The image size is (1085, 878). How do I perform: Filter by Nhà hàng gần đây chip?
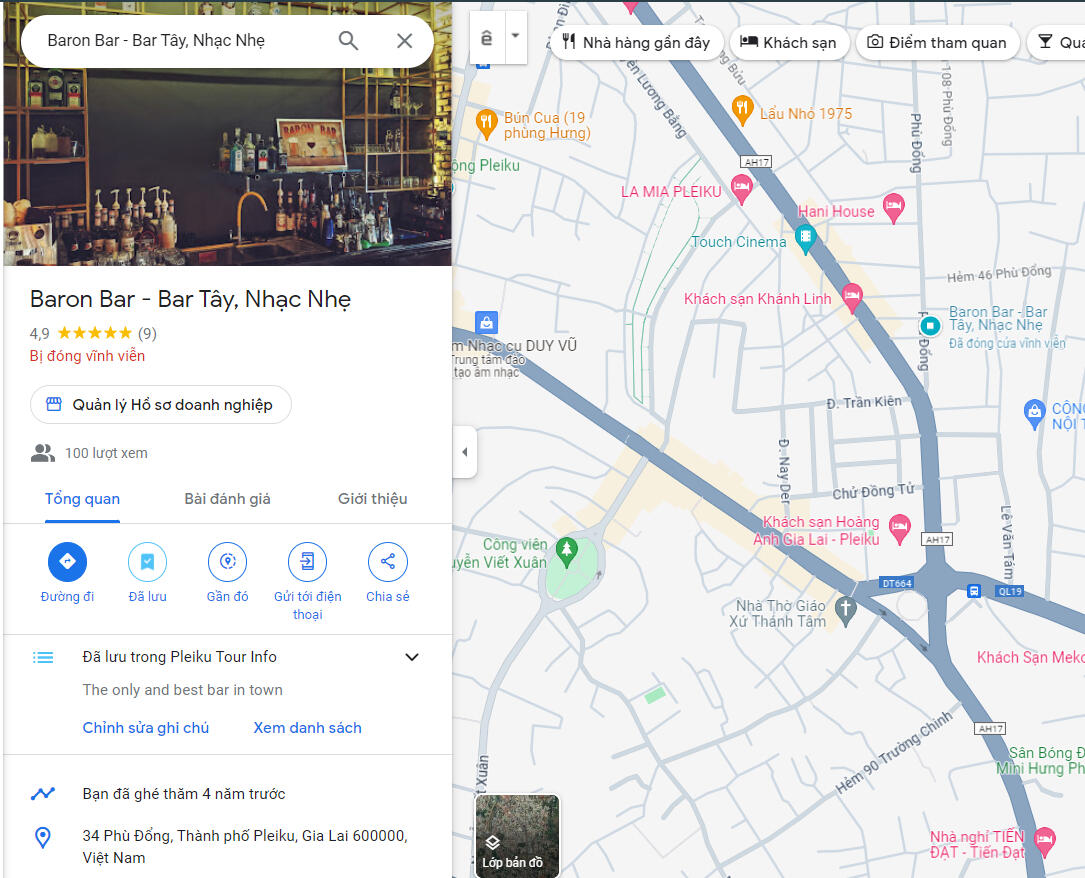[636, 42]
